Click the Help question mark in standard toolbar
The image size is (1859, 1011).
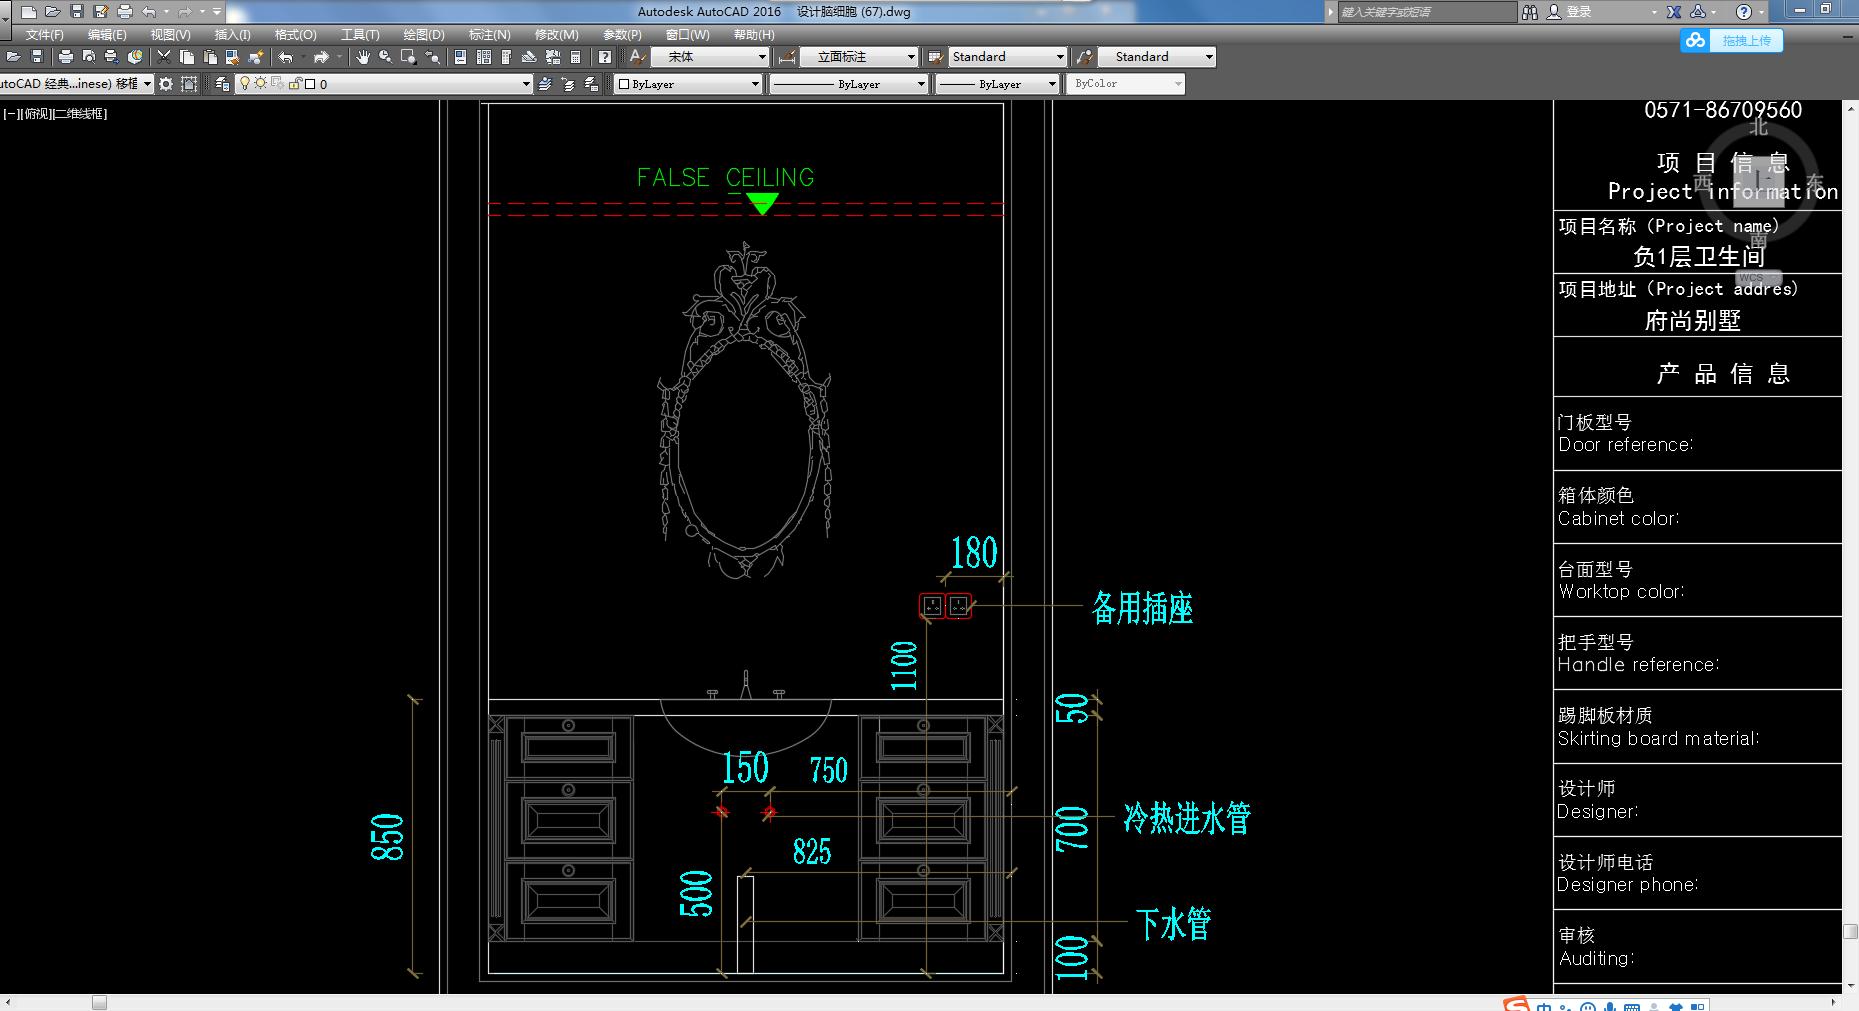[605, 57]
